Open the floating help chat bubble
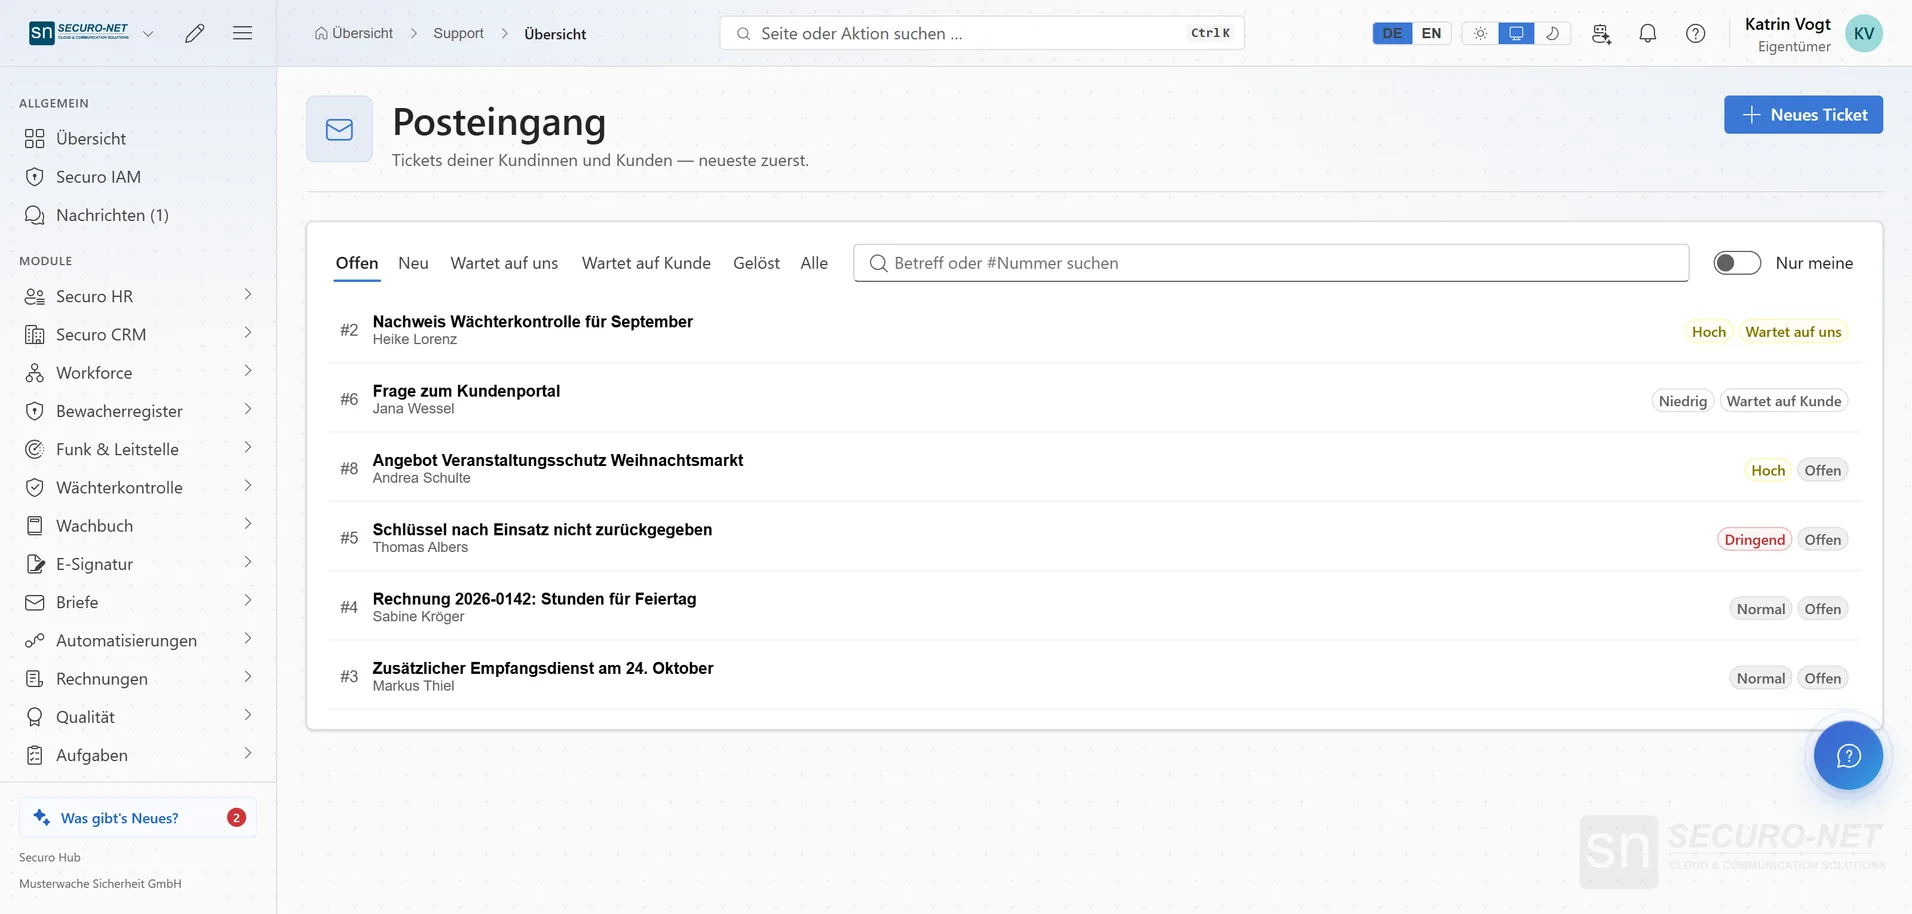This screenshot has width=1912, height=914. click(1848, 755)
